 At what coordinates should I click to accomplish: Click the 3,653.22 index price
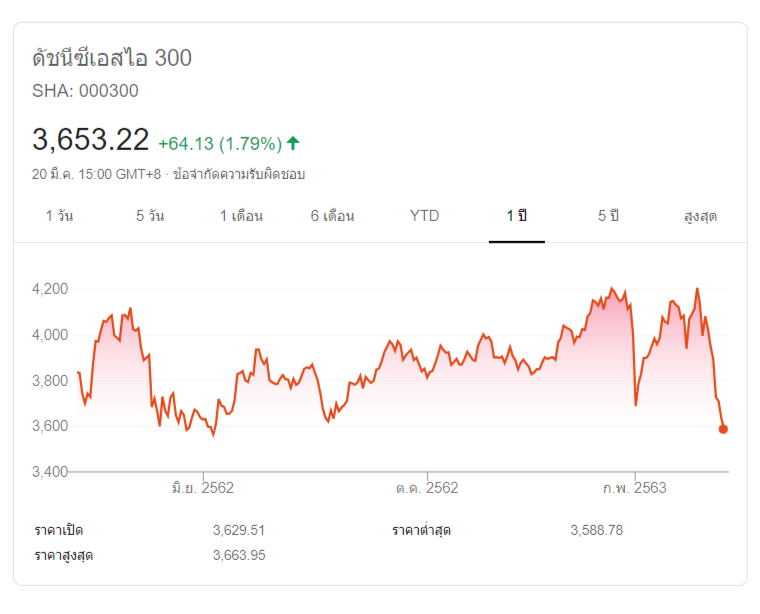(91, 139)
